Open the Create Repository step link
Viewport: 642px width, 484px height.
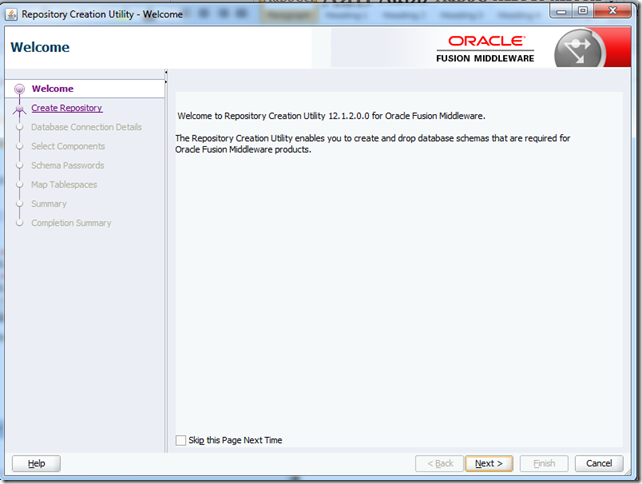67,108
